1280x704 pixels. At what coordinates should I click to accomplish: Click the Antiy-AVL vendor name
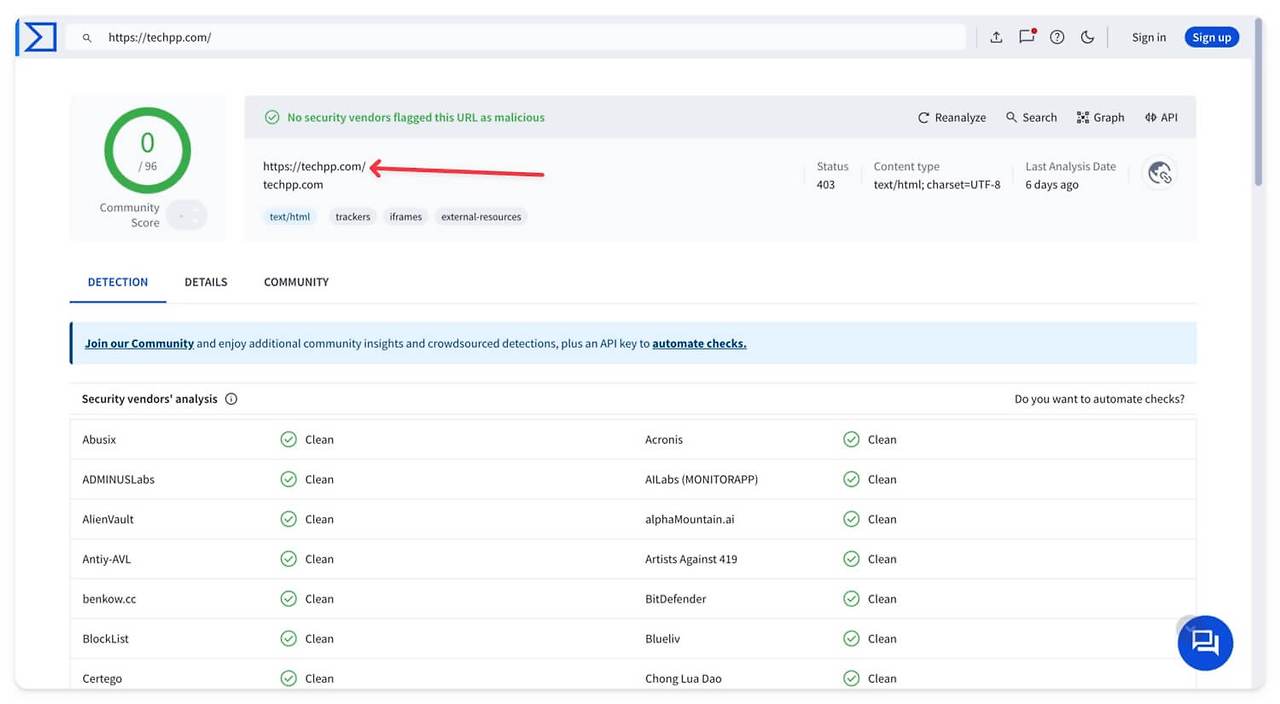tap(106, 559)
